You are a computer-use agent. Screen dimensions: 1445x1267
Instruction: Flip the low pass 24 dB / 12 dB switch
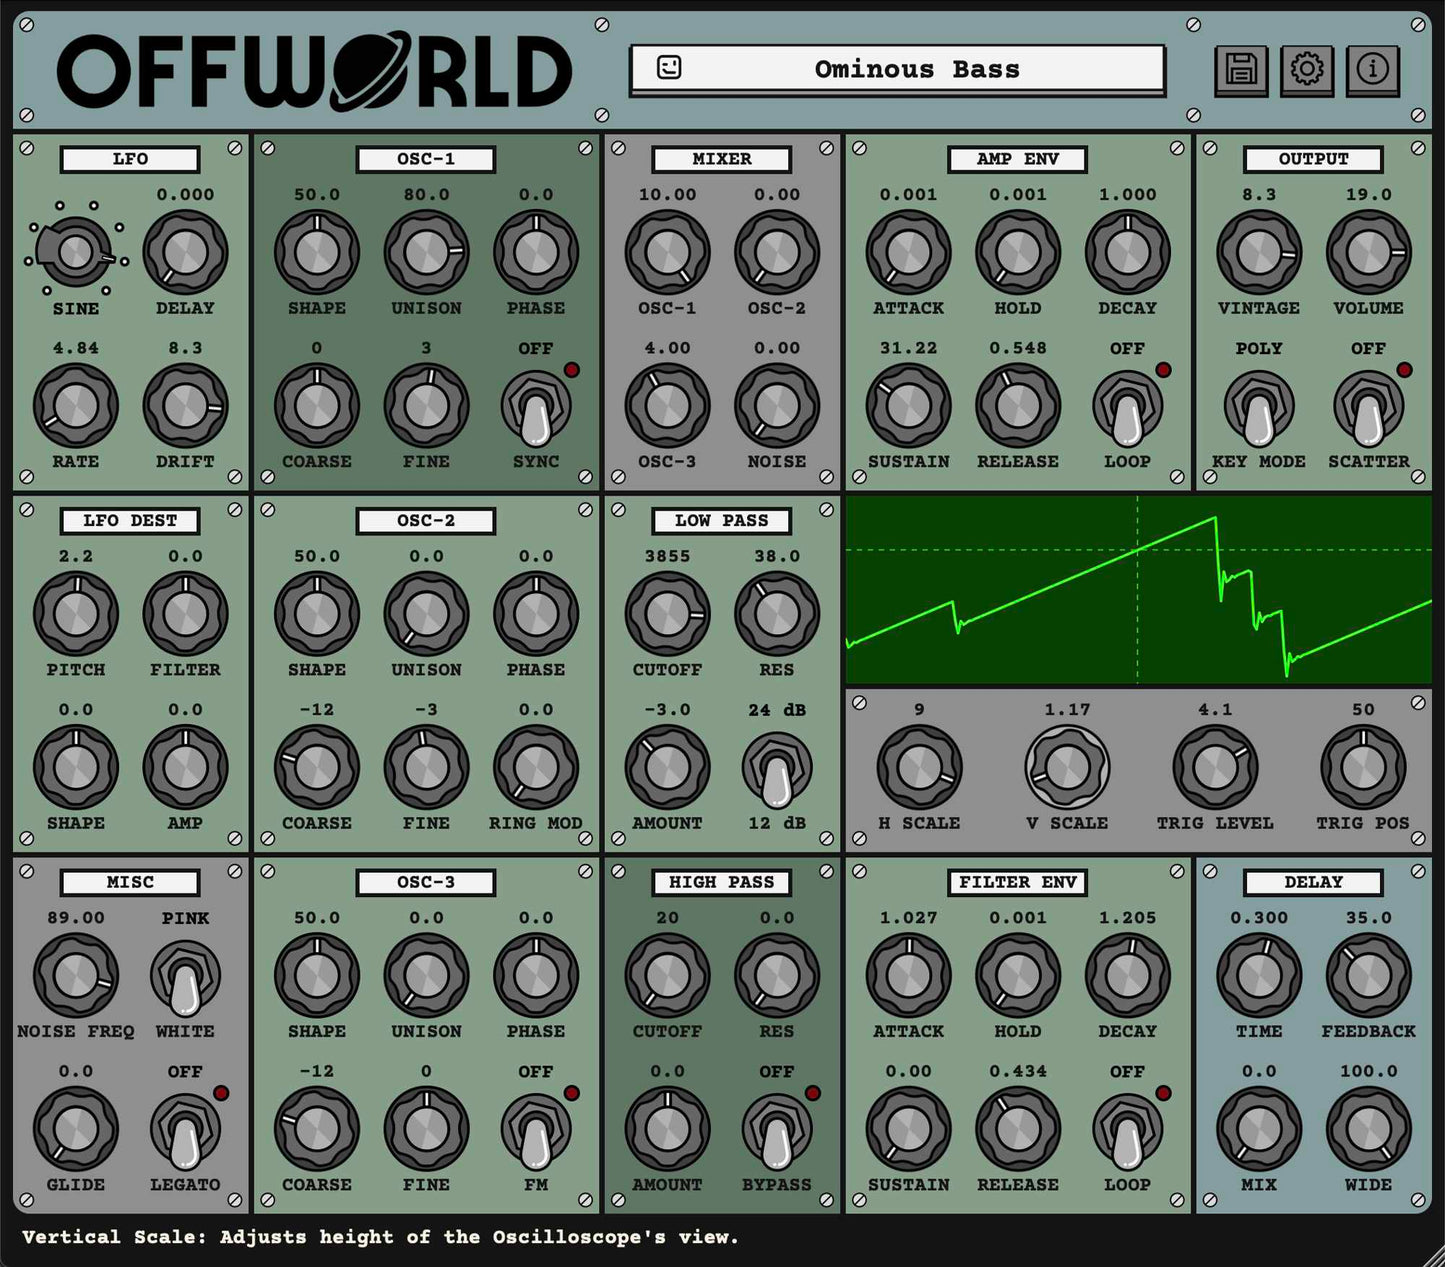pos(777,770)
